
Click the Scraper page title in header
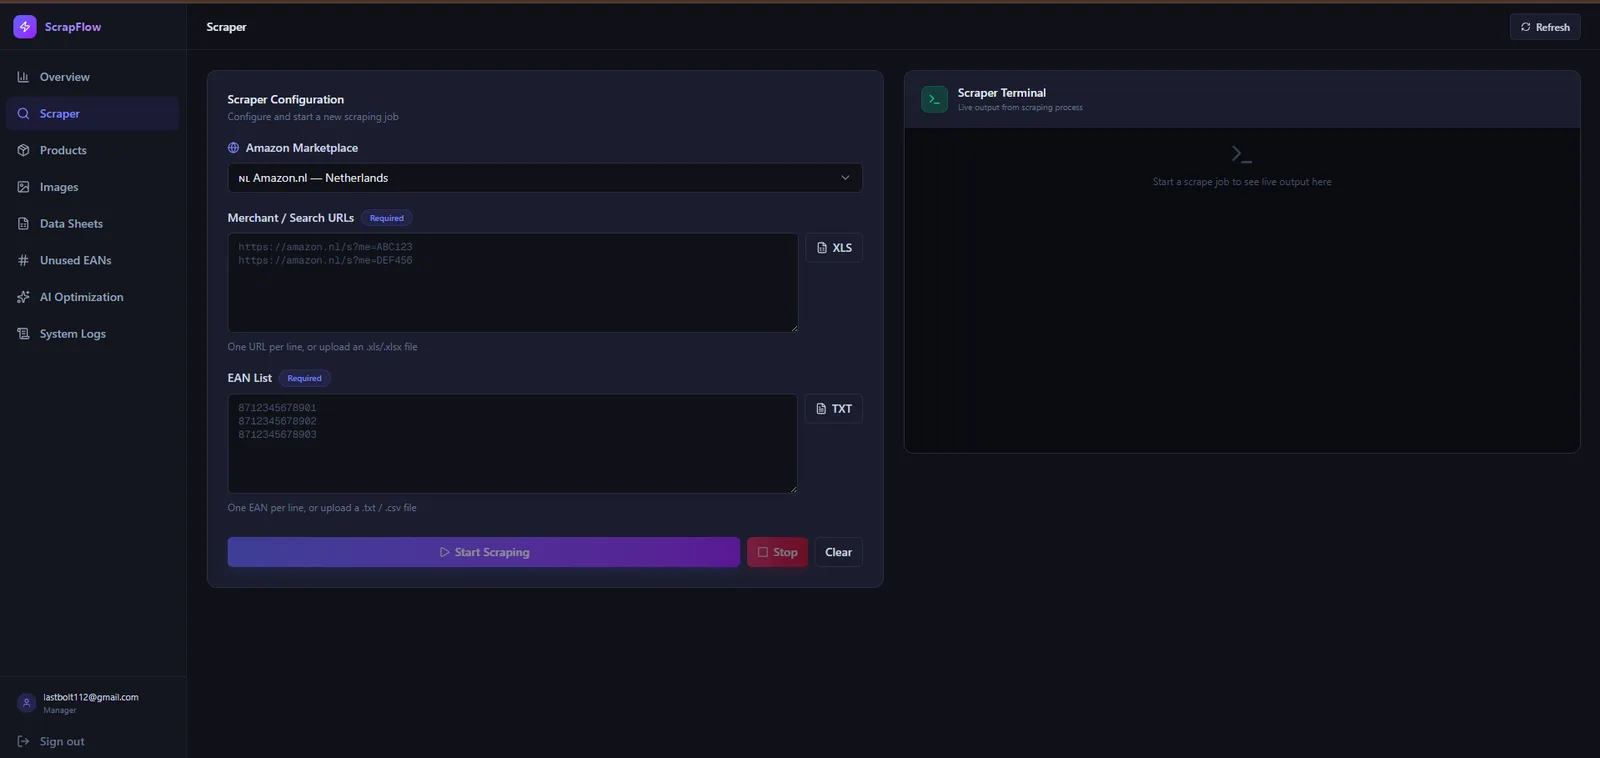click(226, 27)
